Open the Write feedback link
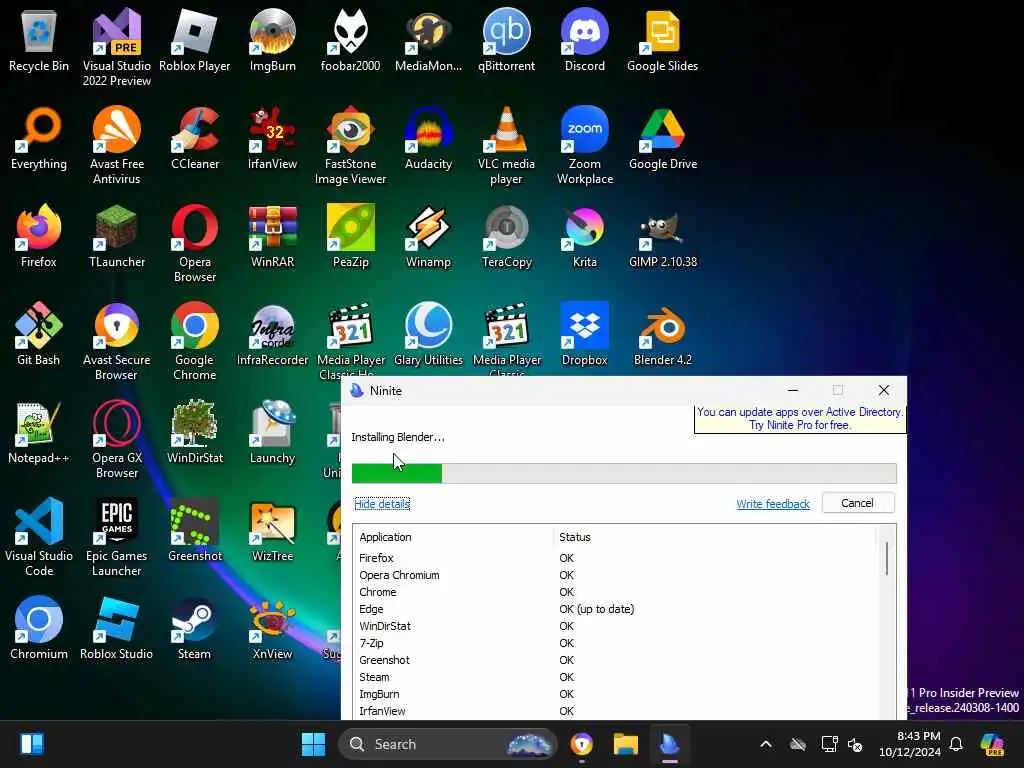Image resolution: width=1024 pixels, height=768 pixels. coord(773,504)
